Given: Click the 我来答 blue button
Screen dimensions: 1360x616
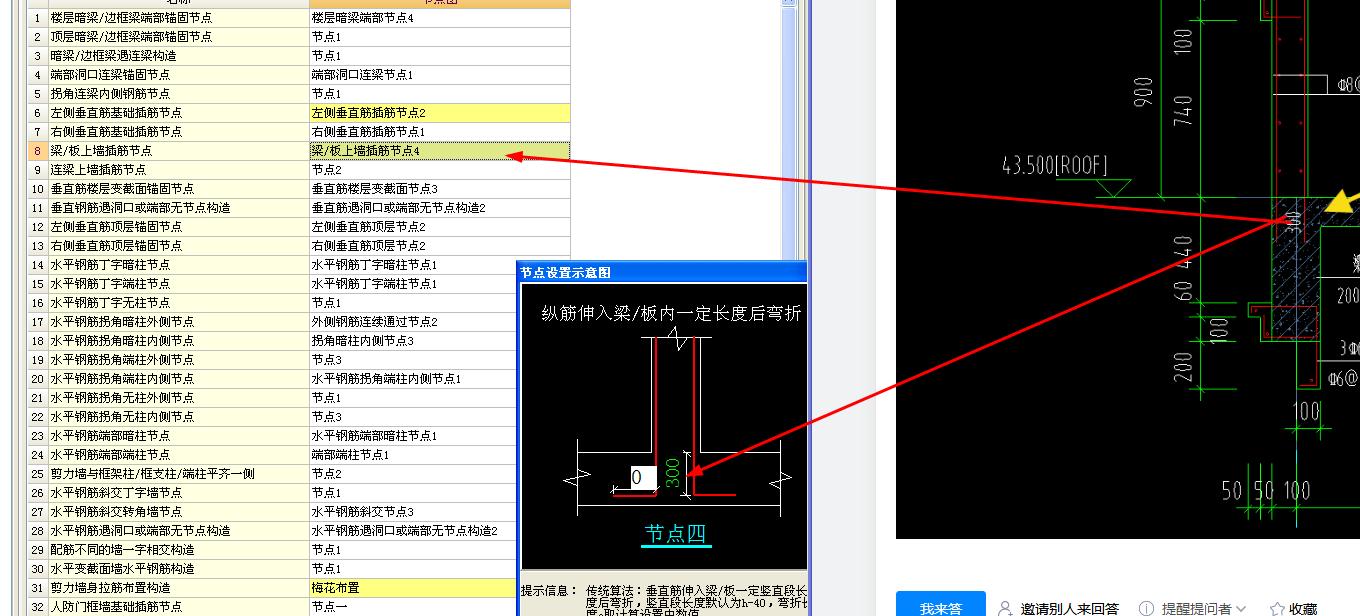Looking at the screenshot, I should pyautogui.click(x=941, y=604).
